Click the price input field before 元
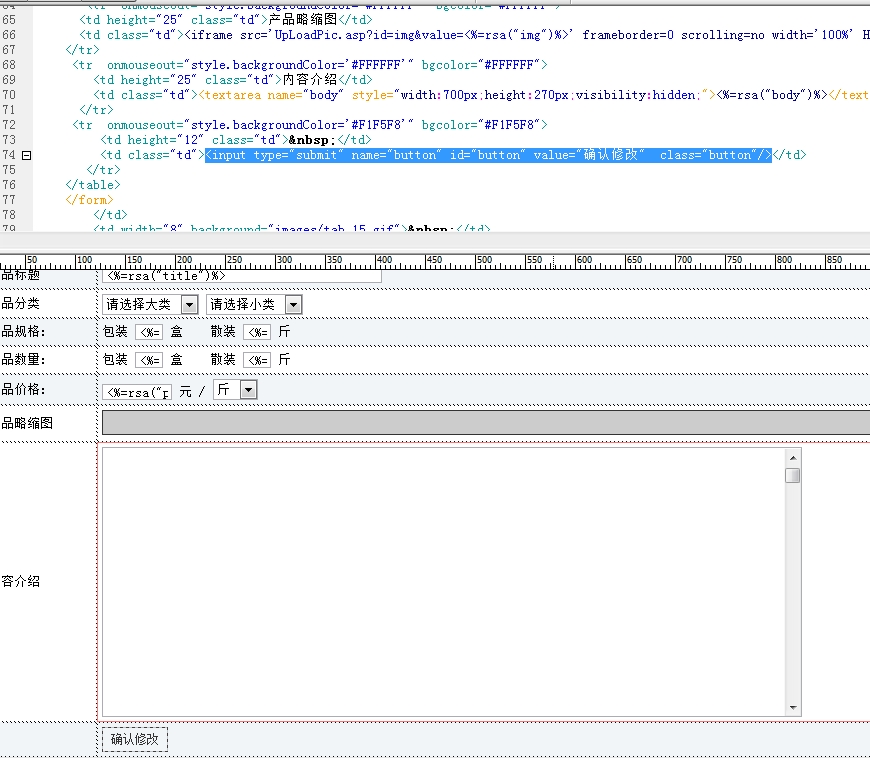The image size is (870, 759). click(138, 391)
